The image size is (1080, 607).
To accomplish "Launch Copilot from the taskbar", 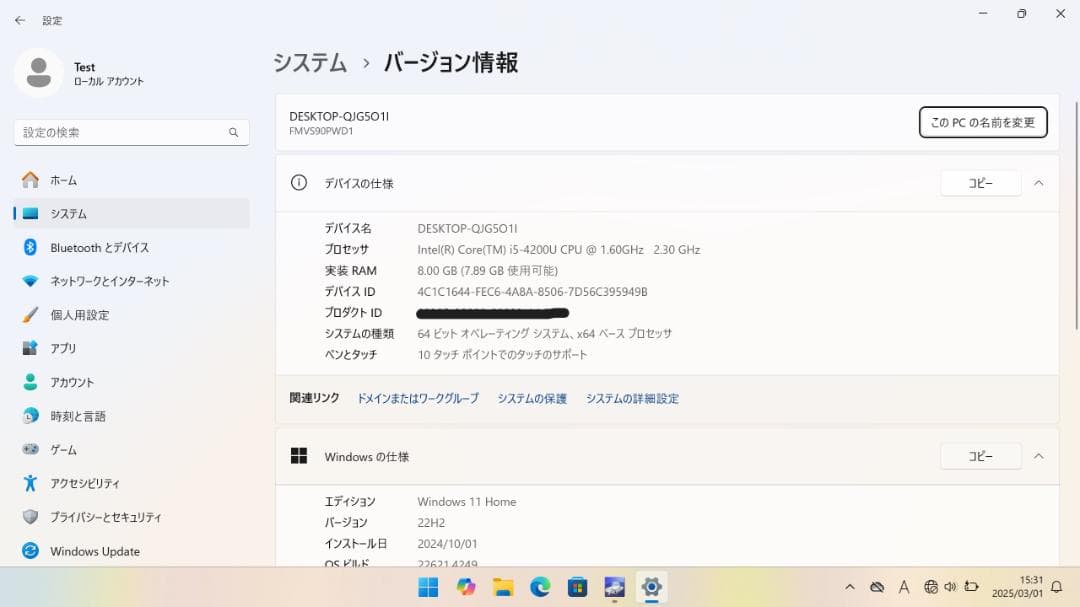I will [466, 587].
